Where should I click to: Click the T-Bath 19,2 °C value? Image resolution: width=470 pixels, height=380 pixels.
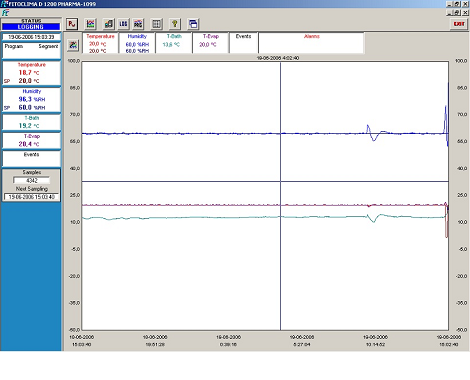[29, 126]
